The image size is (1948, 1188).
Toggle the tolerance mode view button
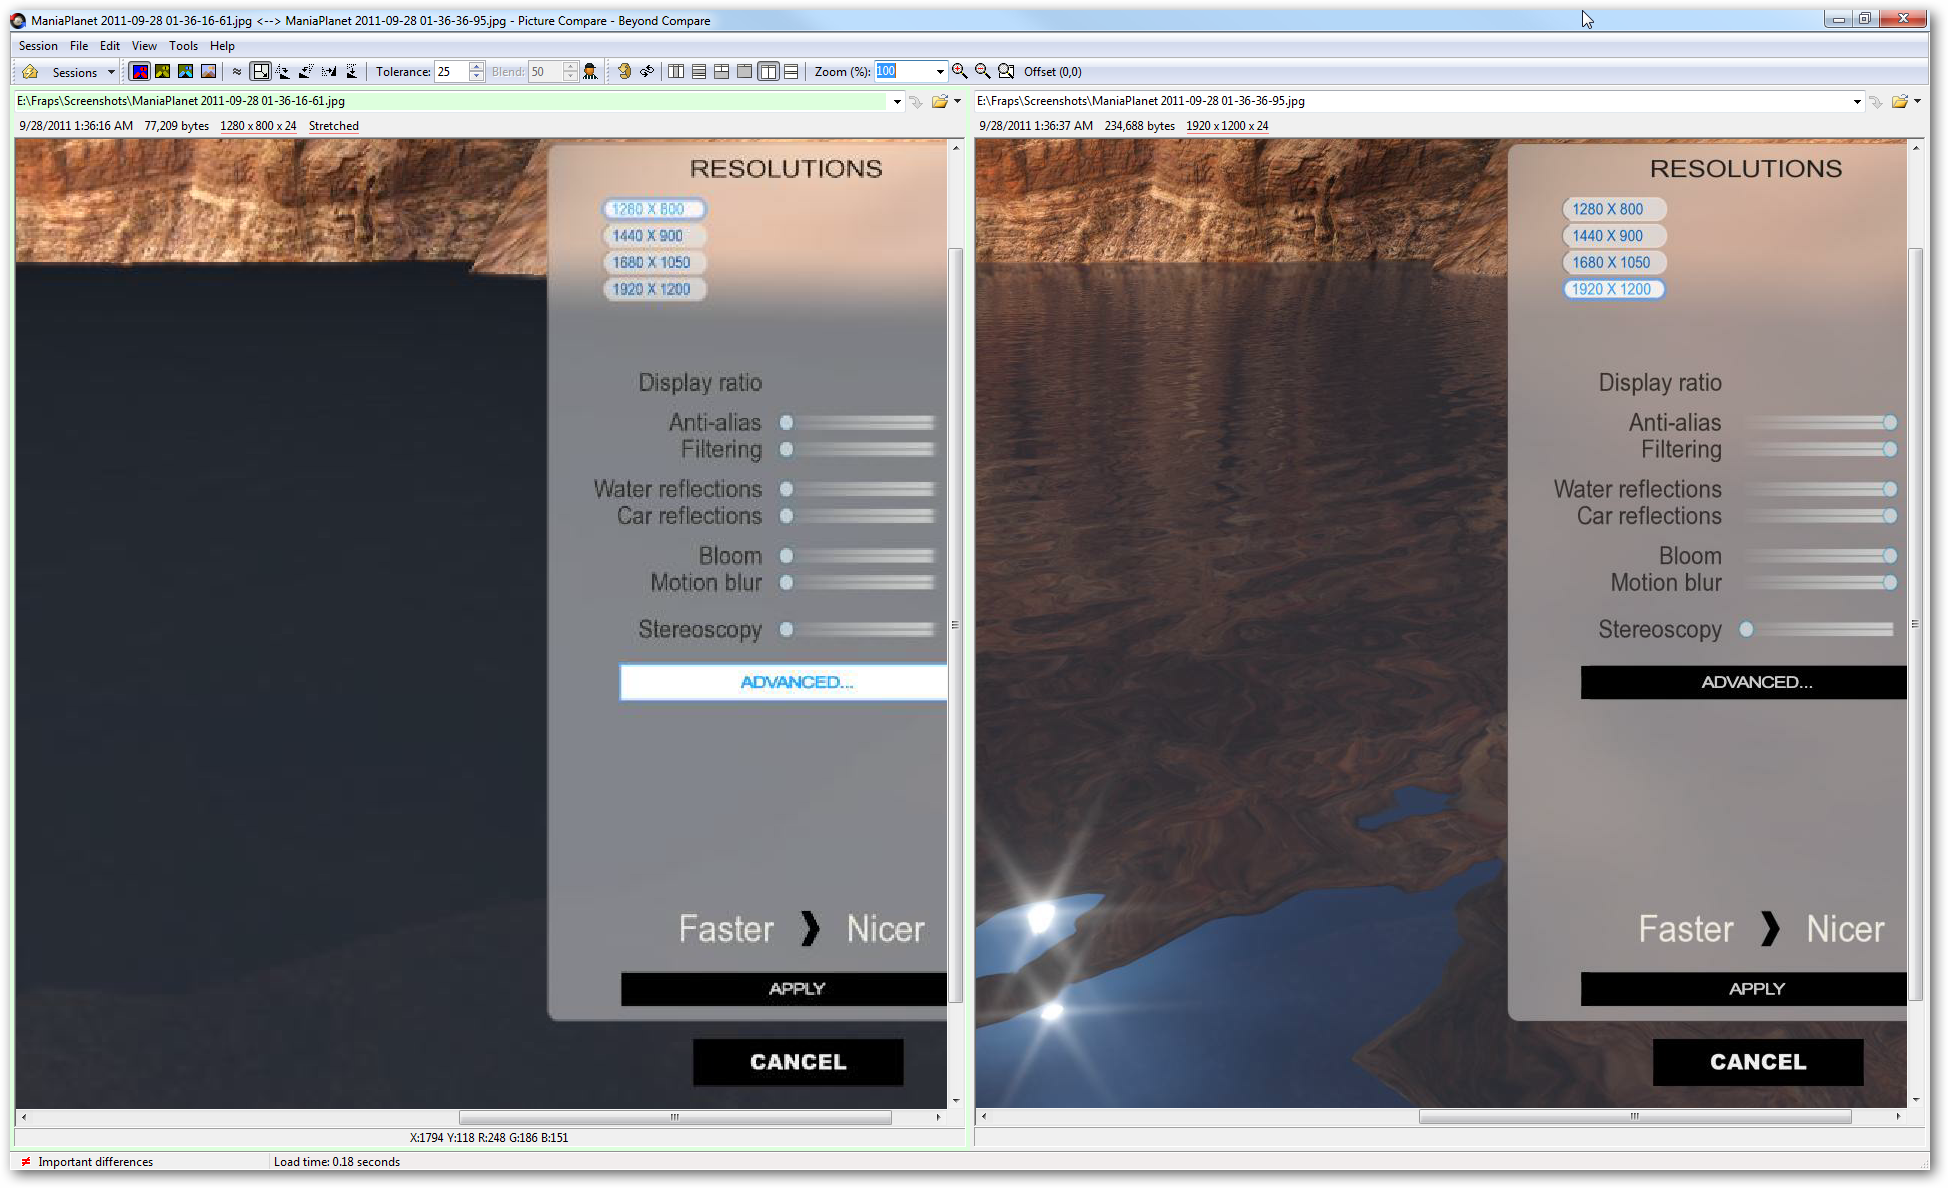(x=140, y=71)
